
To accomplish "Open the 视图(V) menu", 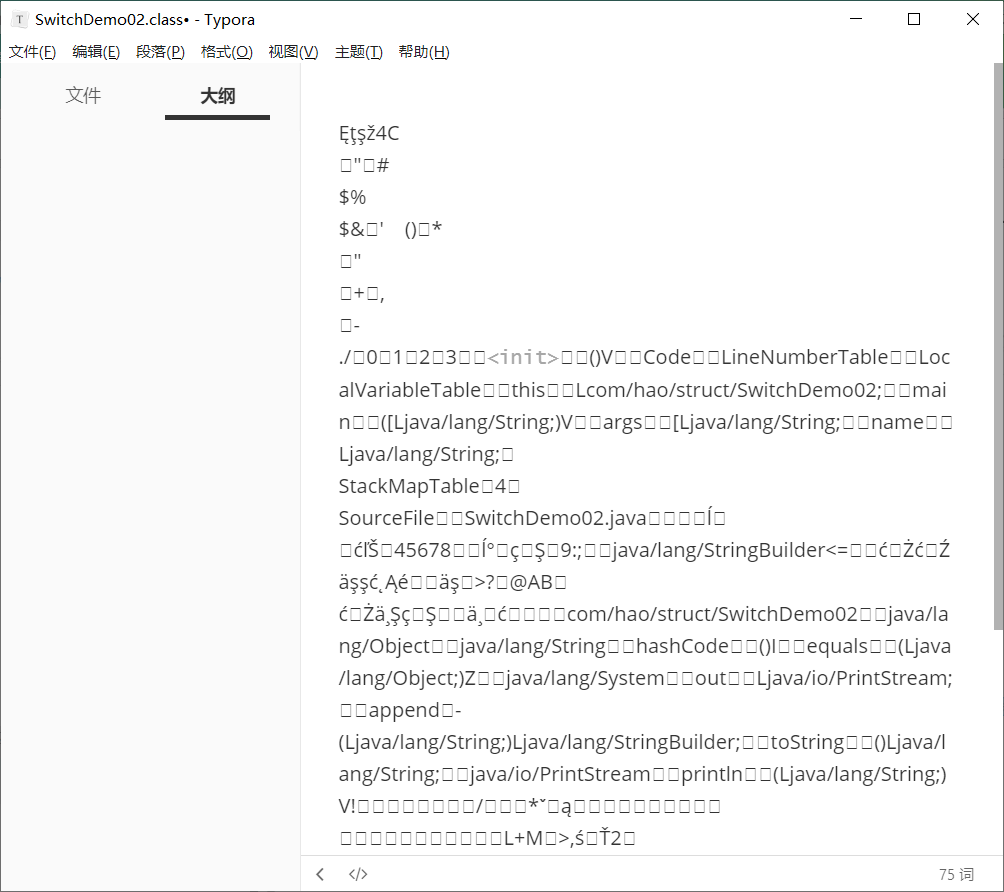I will pyautogui.click(x=293, y=52).
